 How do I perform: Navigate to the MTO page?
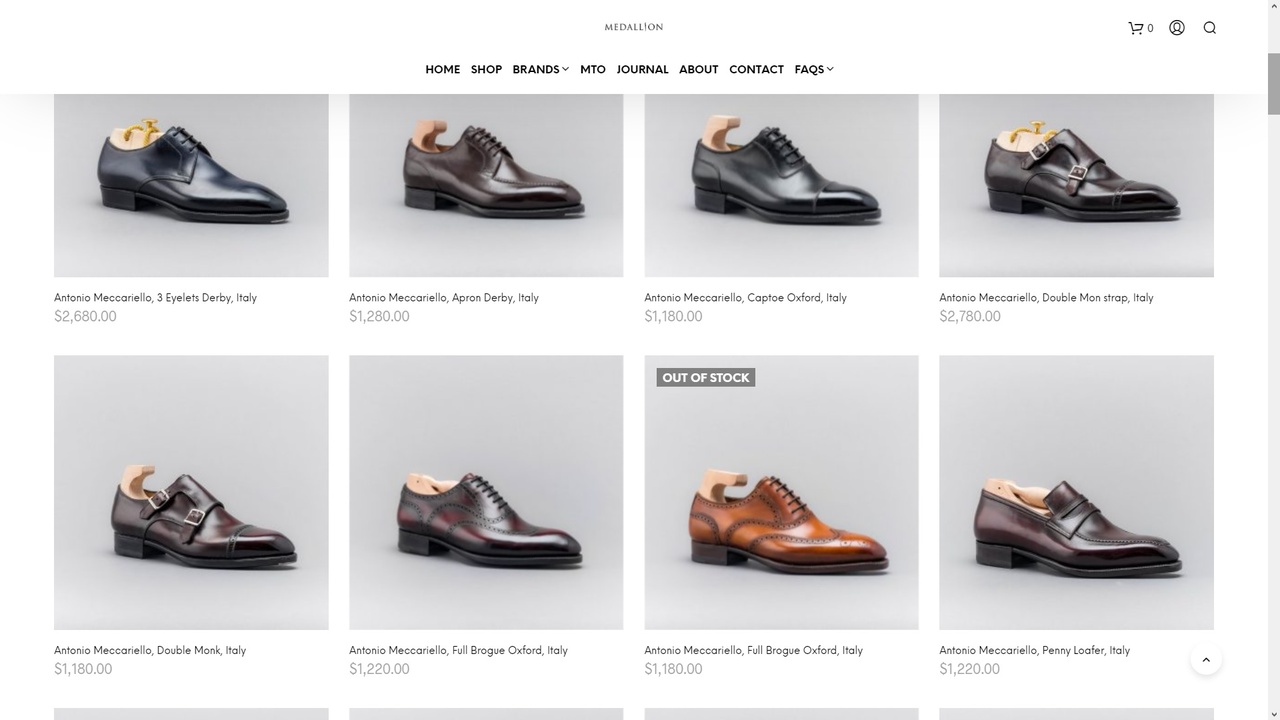tap(593, 70)
